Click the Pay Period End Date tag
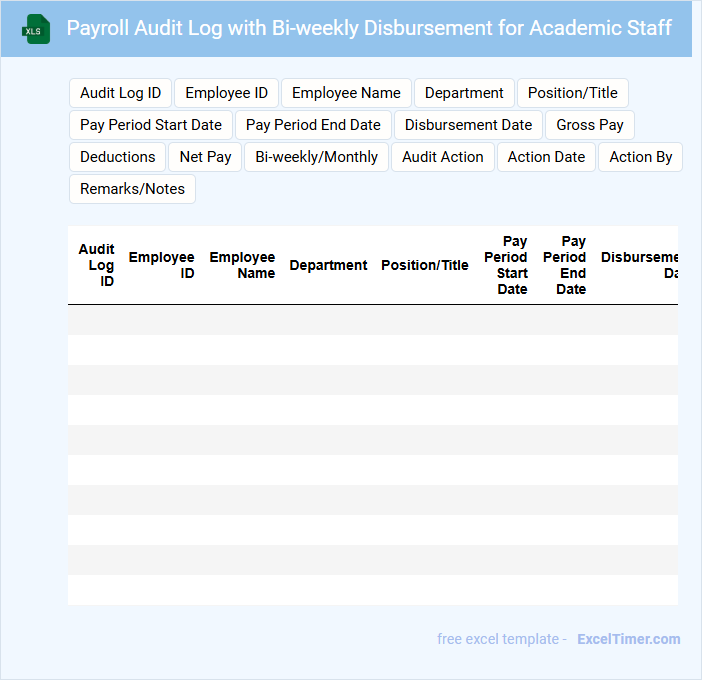 (313, 125)
